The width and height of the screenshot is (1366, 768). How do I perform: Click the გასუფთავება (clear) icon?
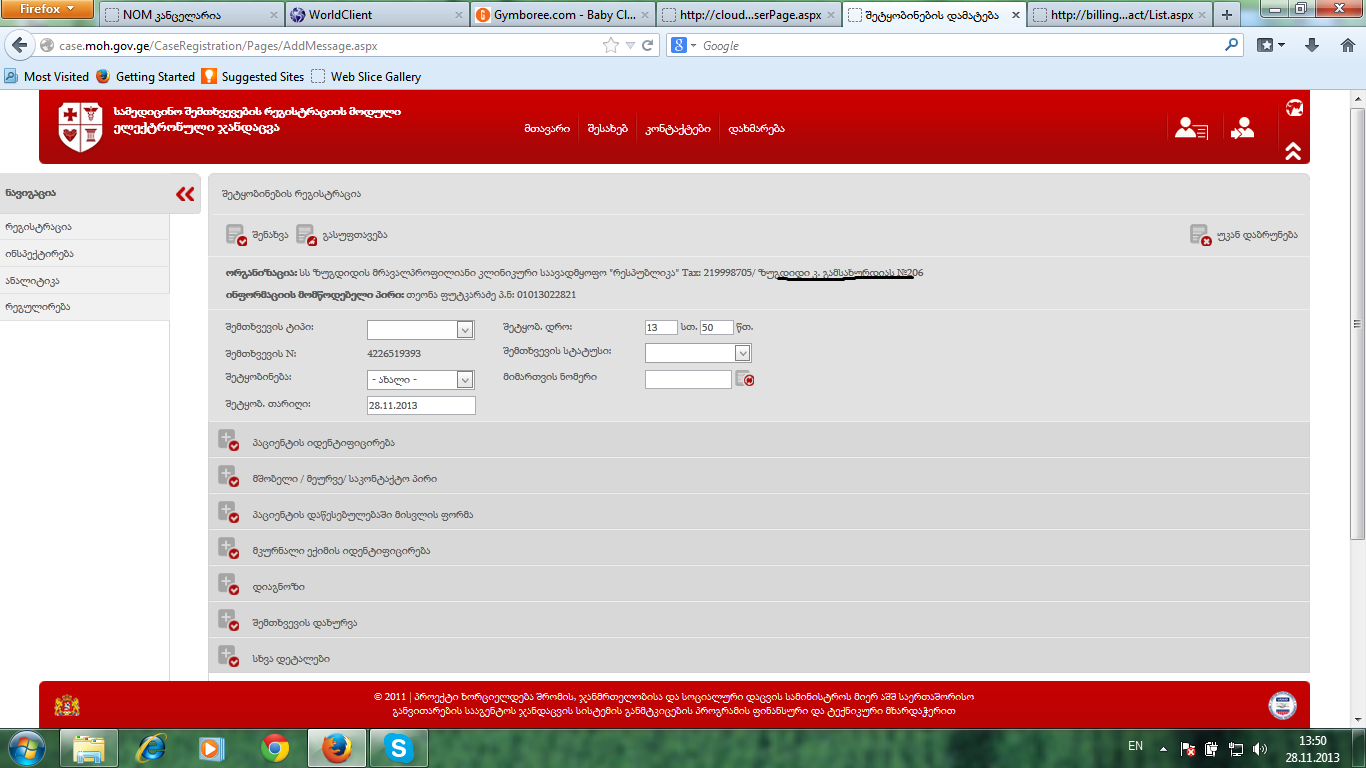coord(306,235)
